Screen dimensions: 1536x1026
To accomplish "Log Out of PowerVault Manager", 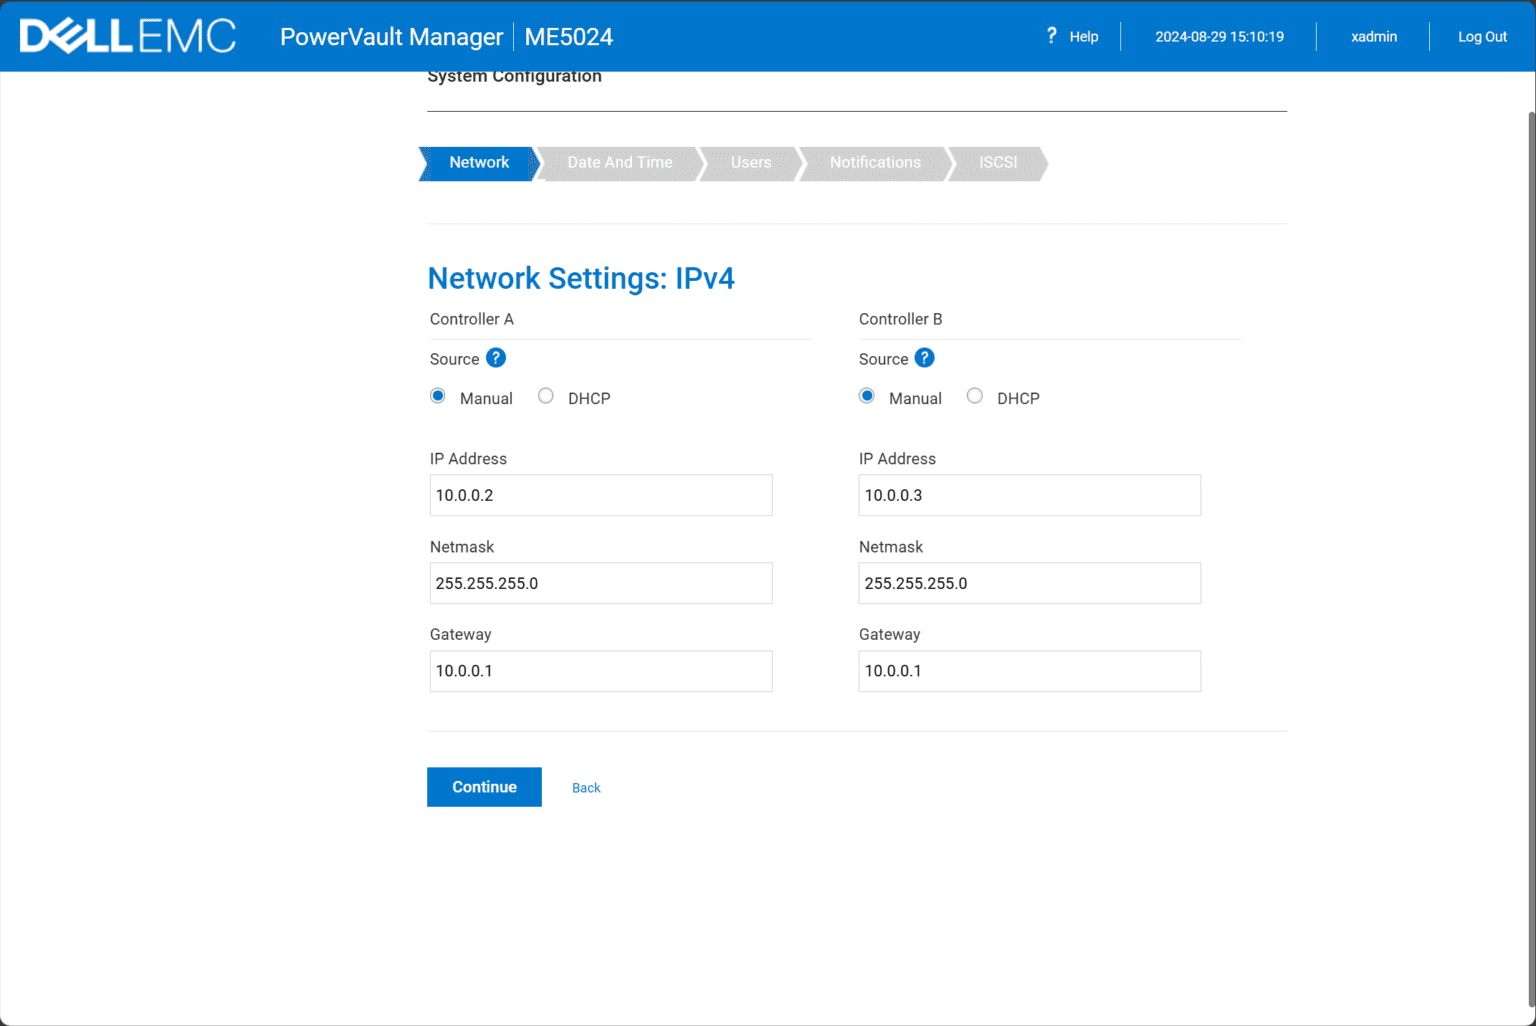I will tap(1481, 36).
